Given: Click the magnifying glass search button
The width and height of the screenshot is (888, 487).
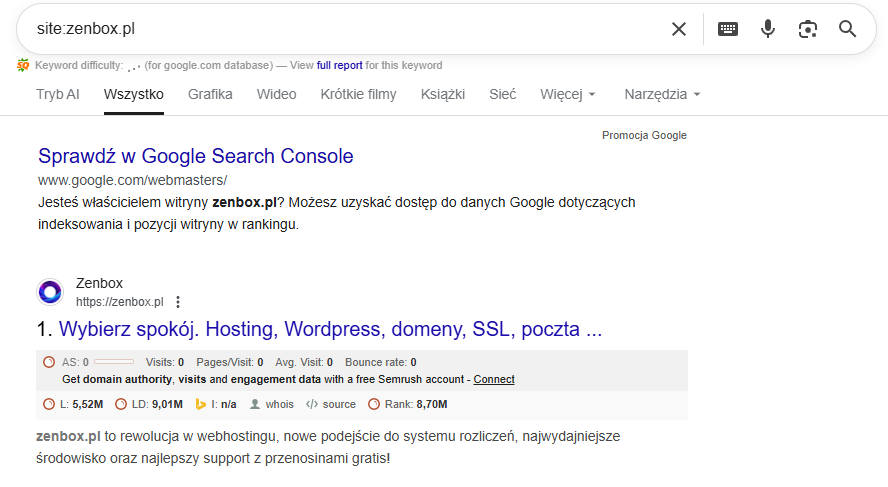Looking at the screenshot, I should click(847, 29).
